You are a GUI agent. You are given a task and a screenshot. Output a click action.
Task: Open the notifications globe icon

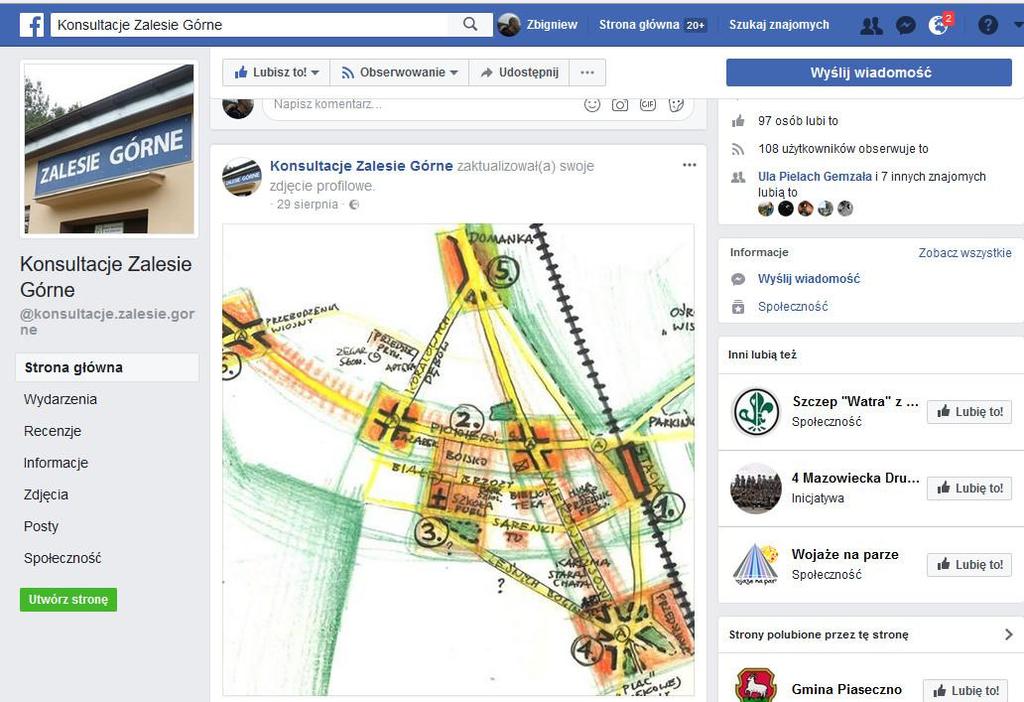point(939,25)
